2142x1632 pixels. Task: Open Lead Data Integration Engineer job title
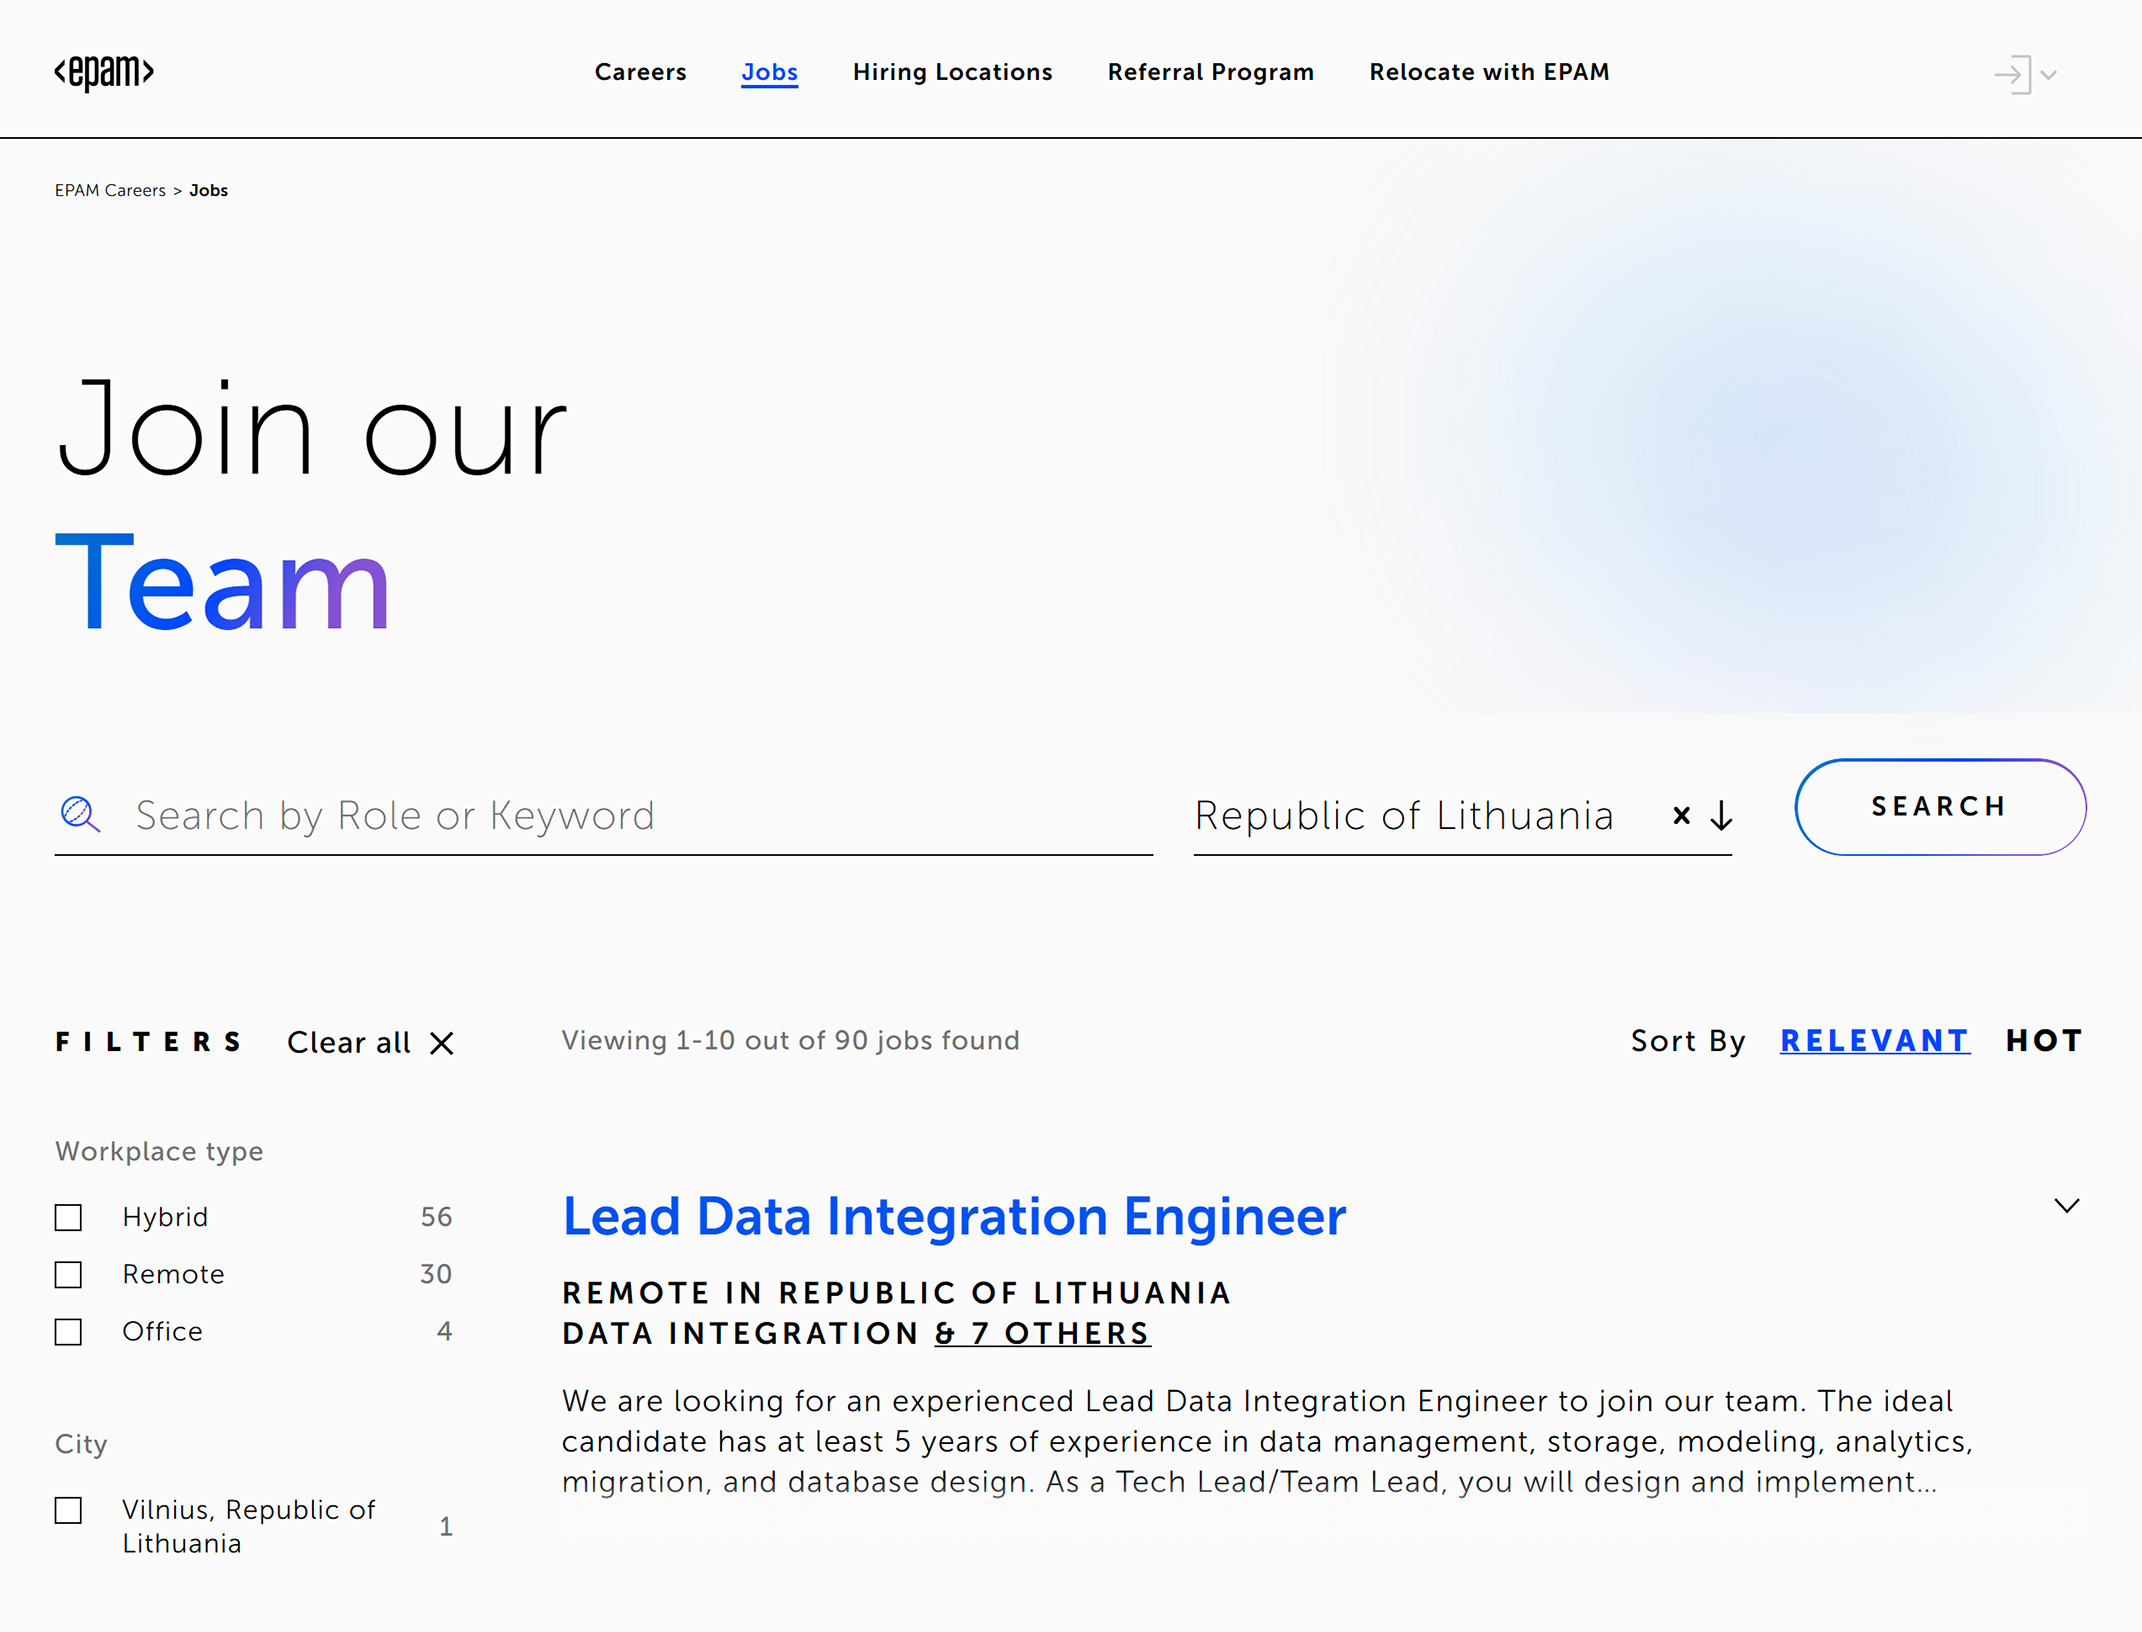tap(953, 1217)
